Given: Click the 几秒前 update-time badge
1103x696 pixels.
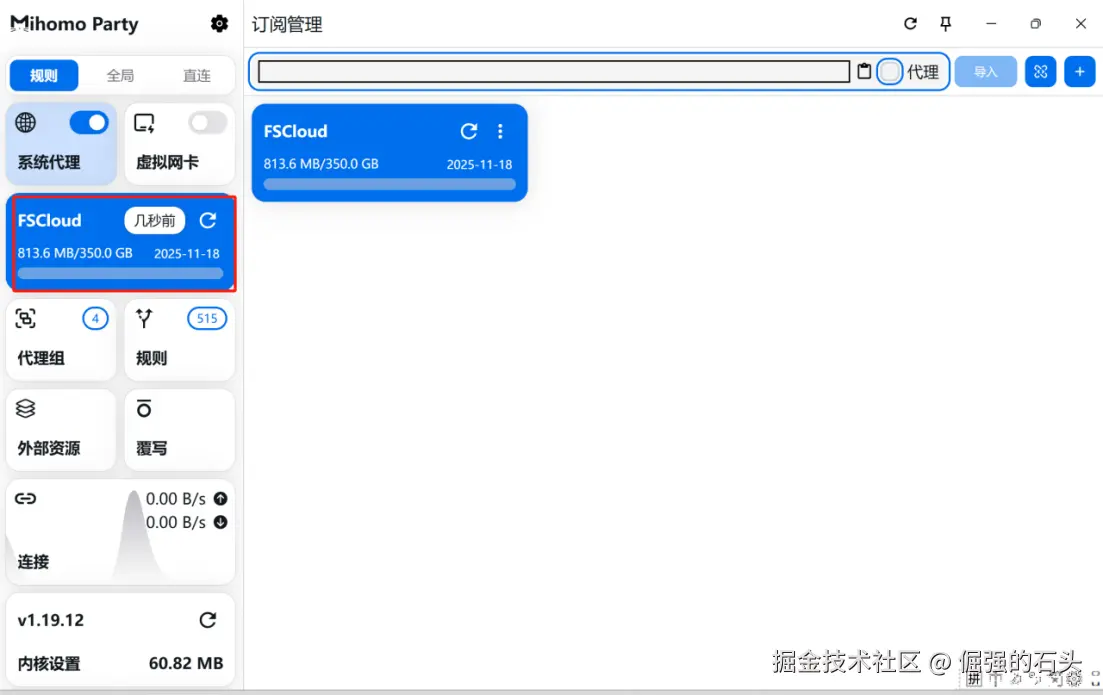Looking at the screenshot, I should click(155, 220).
